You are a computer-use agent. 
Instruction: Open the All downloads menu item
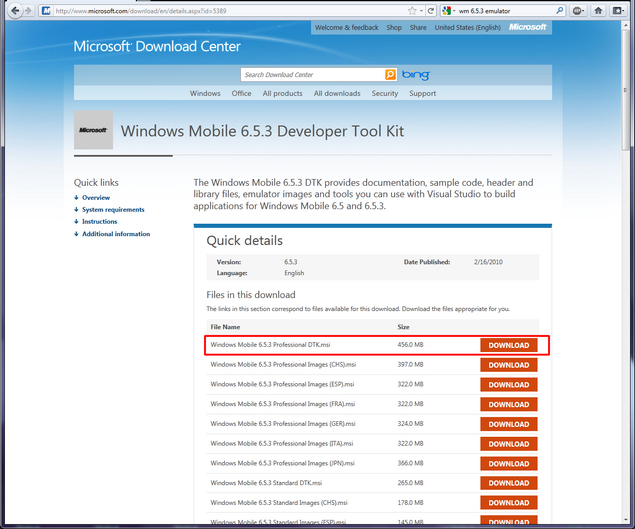click(337, 93)
